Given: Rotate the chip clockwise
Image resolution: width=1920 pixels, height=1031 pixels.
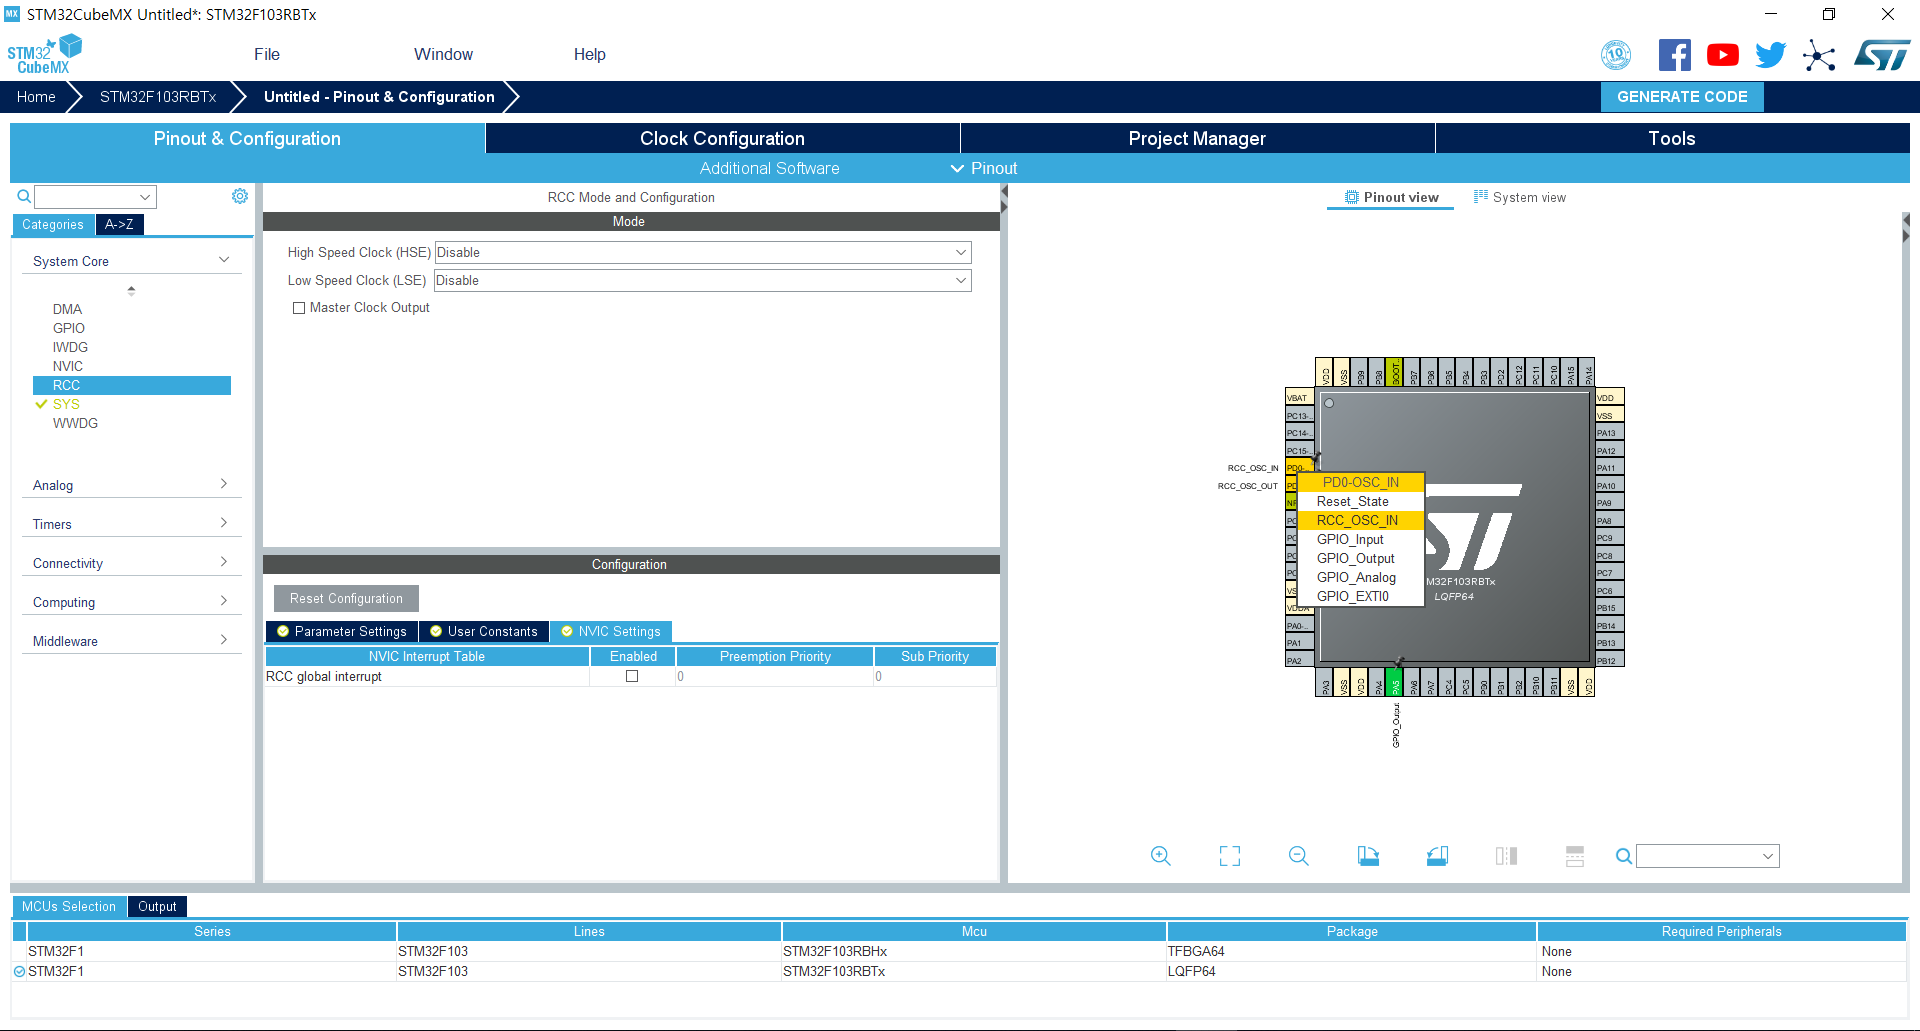Looking at the screenshot, I should [1368, 856].
